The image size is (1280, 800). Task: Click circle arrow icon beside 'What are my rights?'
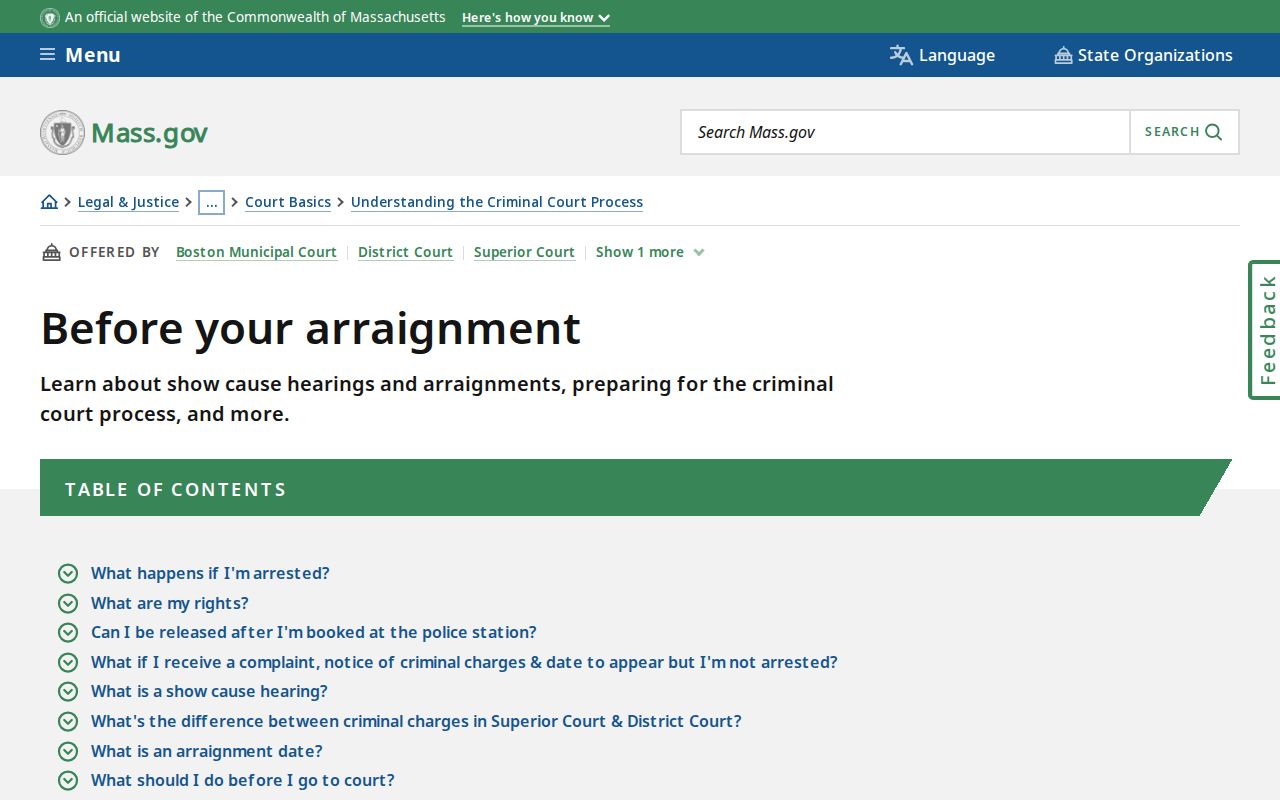(68, 603)
